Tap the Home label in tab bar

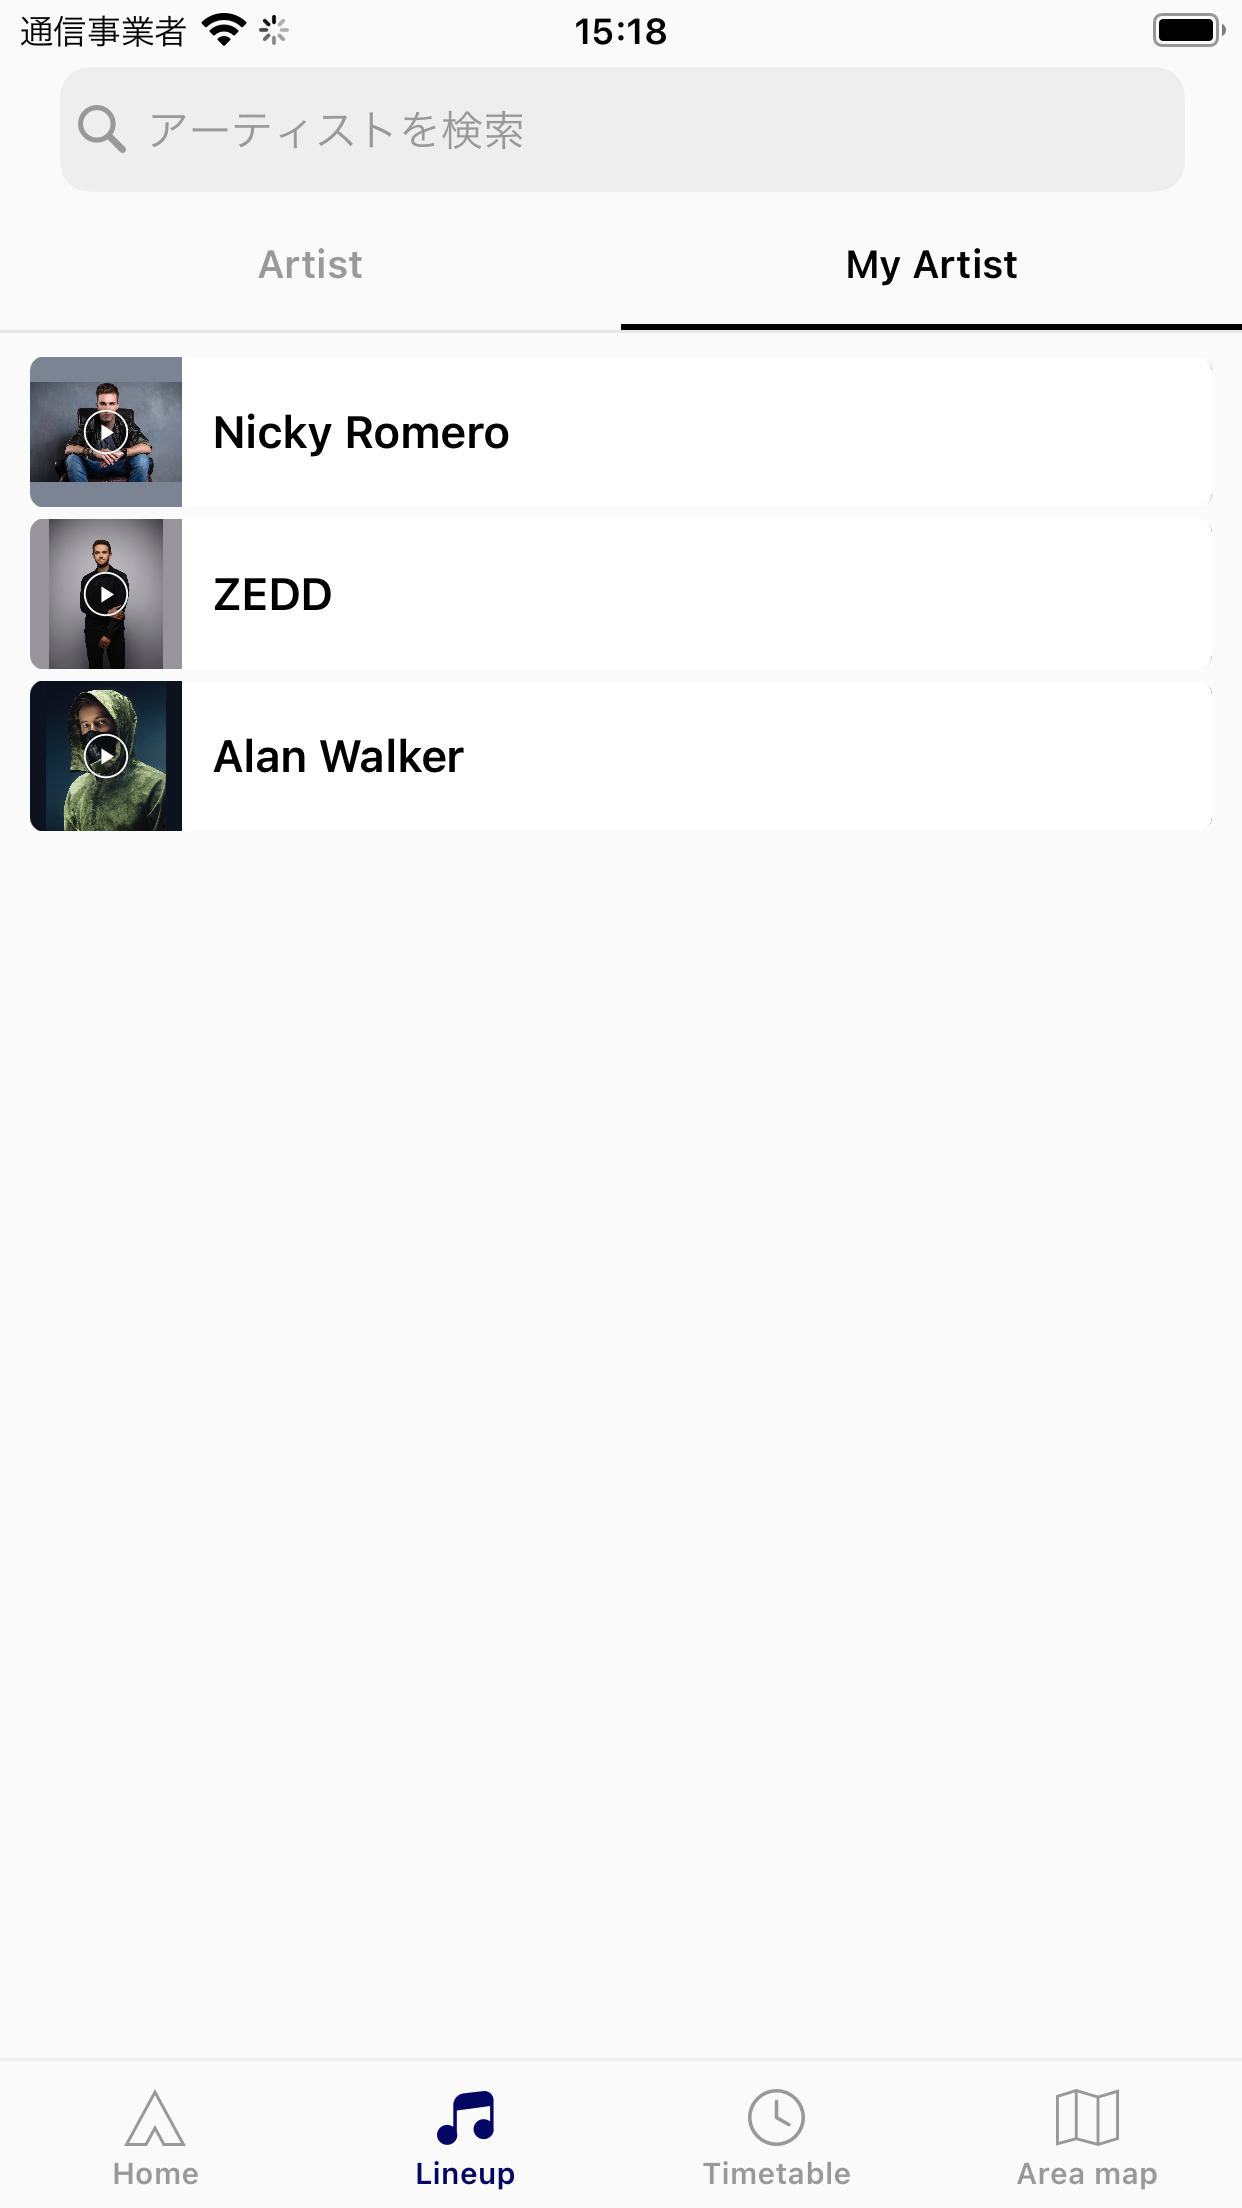155,2174
